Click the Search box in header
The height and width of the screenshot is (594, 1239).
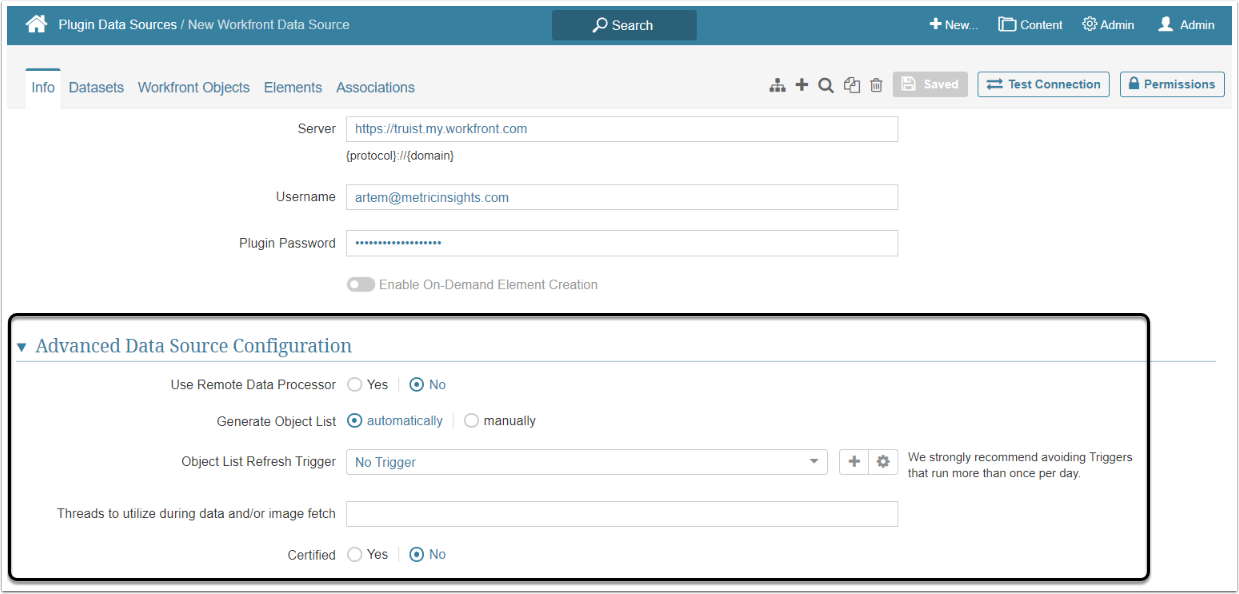click(624, 25)
